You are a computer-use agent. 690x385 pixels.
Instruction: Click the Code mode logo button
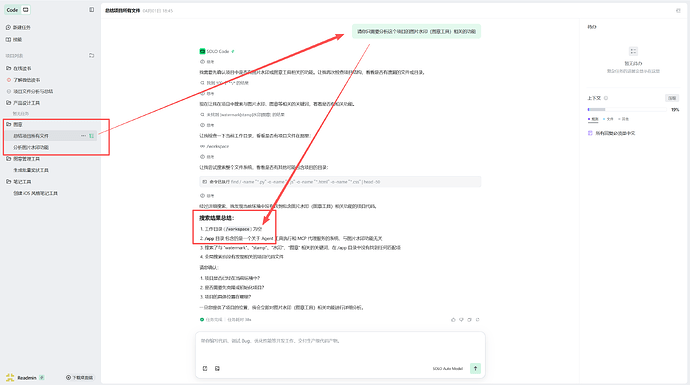click(12, 10)
